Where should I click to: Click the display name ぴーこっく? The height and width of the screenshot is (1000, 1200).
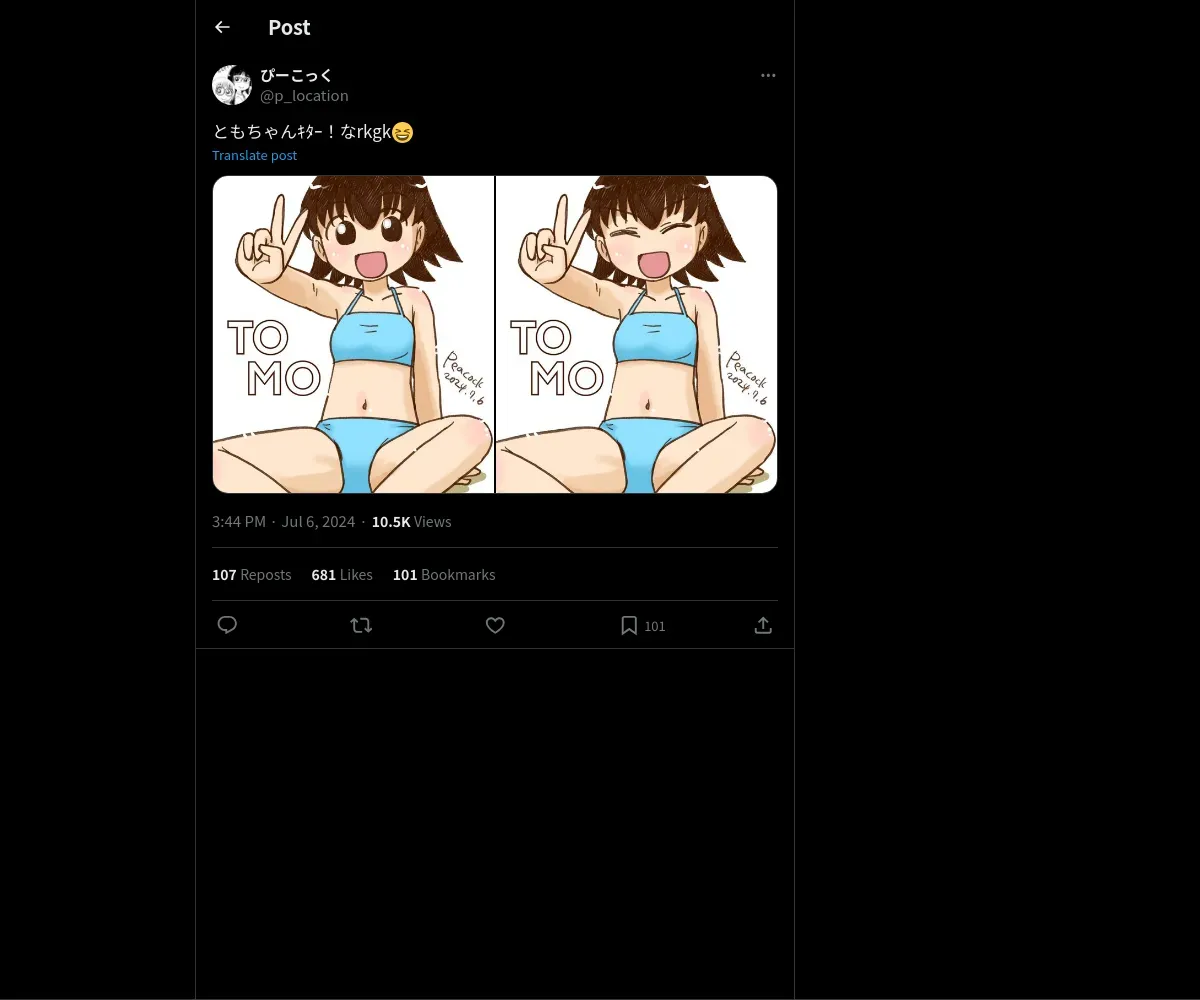coord(296,75)
